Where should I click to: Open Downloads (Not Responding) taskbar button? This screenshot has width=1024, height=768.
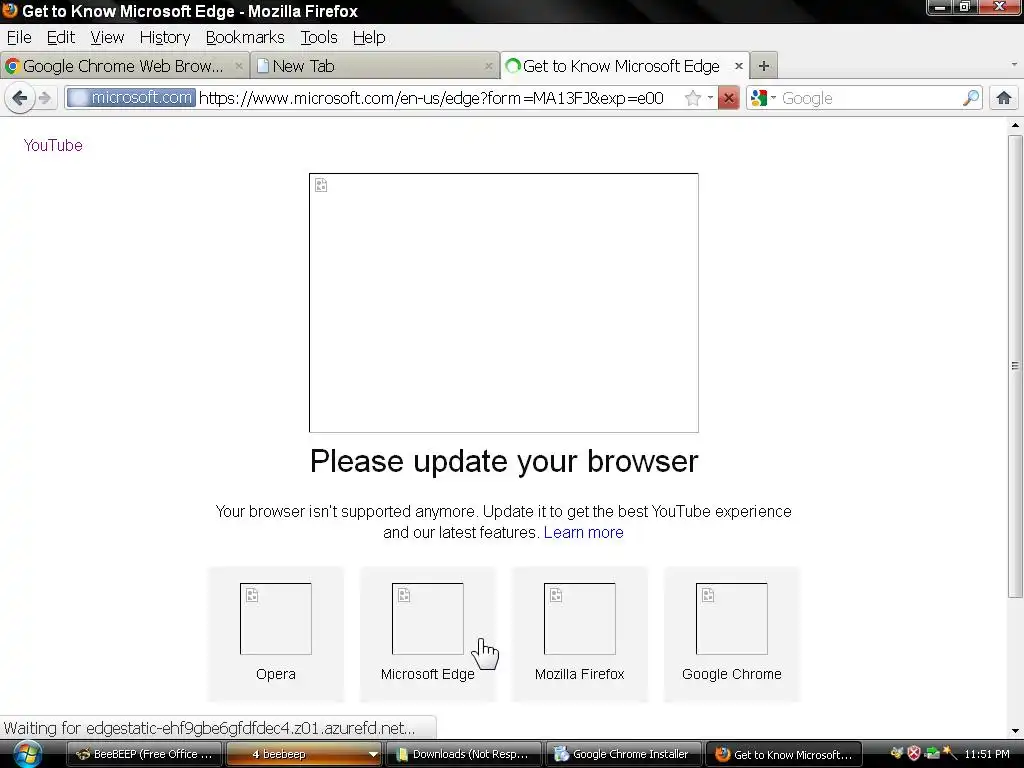(x=463, y=754)
